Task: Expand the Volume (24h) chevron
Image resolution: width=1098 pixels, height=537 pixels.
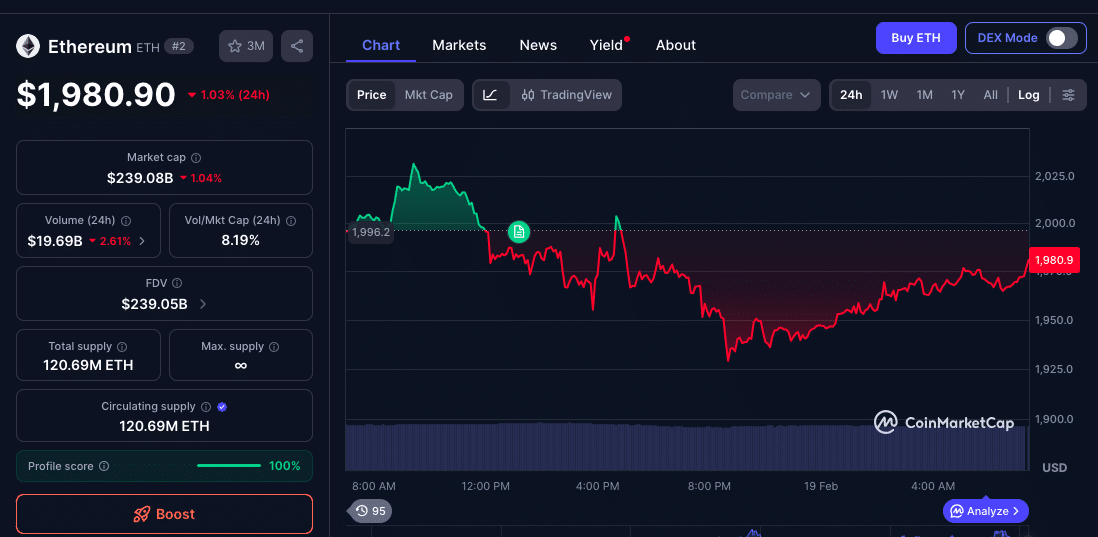Action: coord(142,241)
